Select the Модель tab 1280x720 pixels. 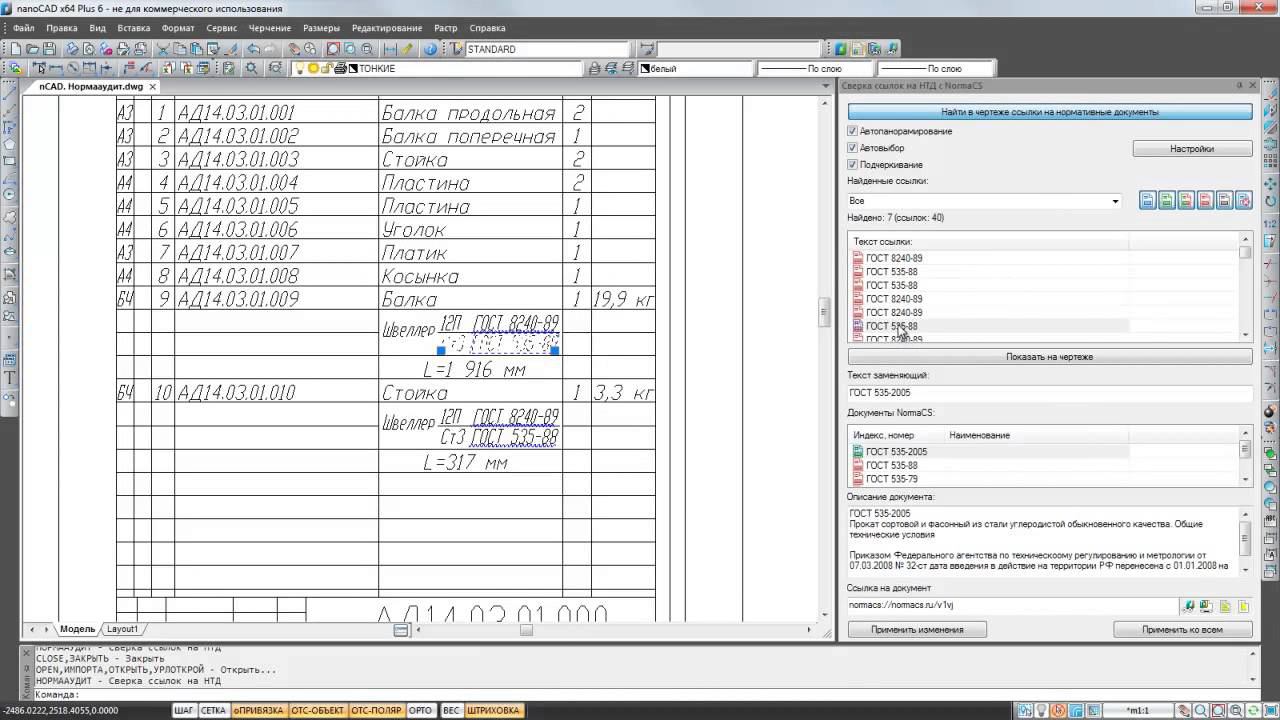tap(77, 629)
